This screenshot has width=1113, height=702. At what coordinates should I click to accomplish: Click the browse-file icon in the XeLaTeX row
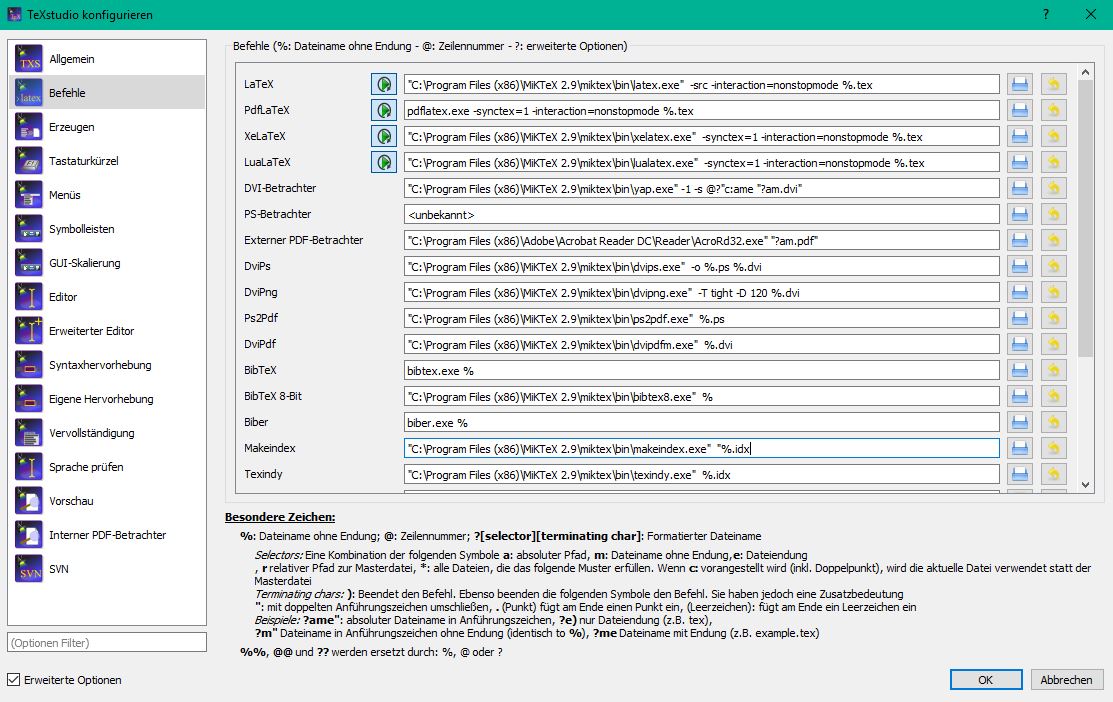point(1020,136)
